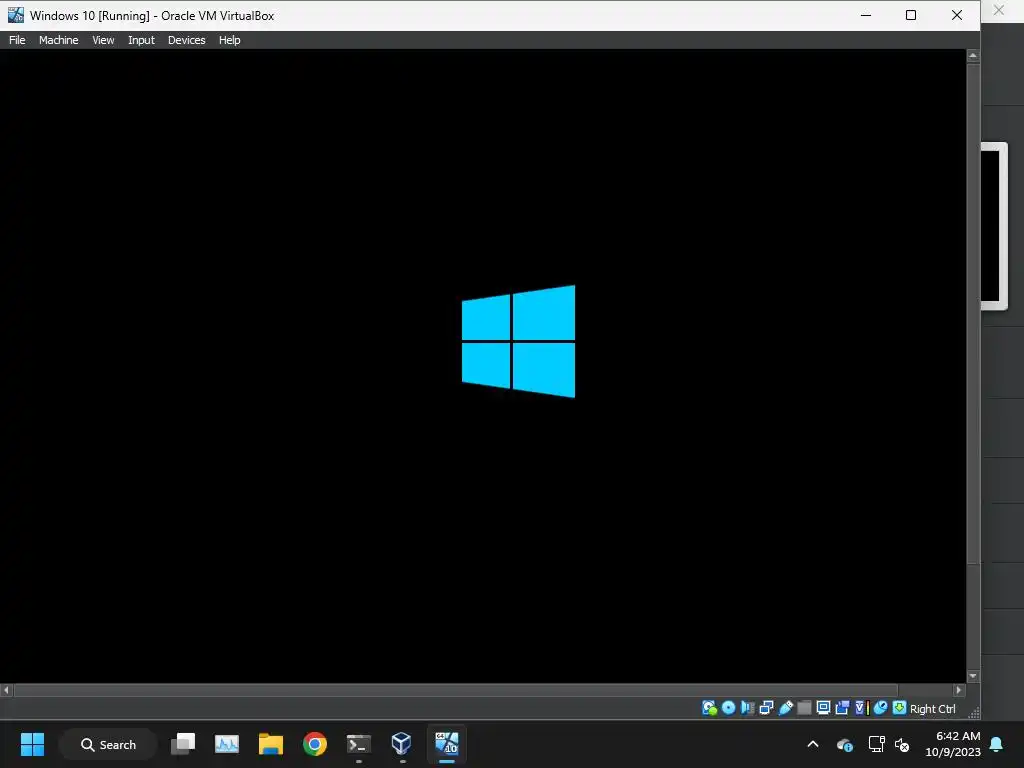Launch Google Chrome from the taskbar
The height and width of the screenshot is (768, 1024).
pyautogui.click(x=315, y=744)
